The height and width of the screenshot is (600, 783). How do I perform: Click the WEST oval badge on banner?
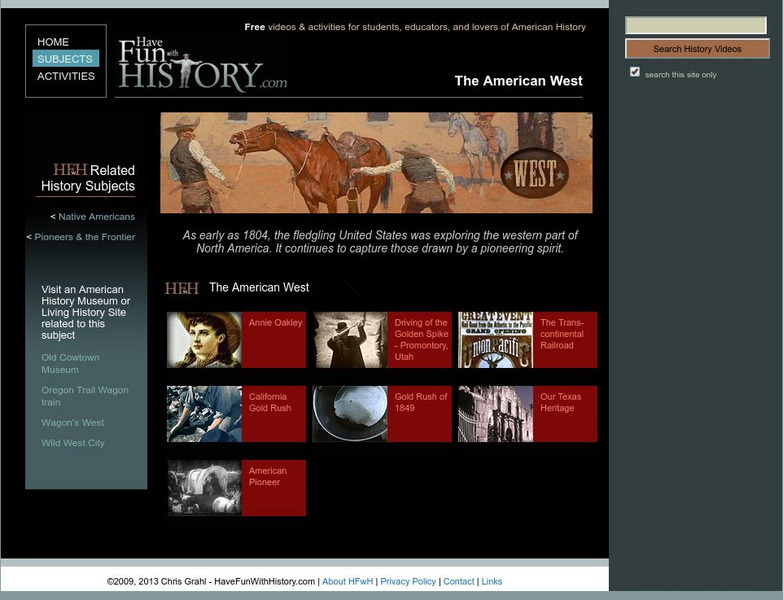click(x=535, y=174)
